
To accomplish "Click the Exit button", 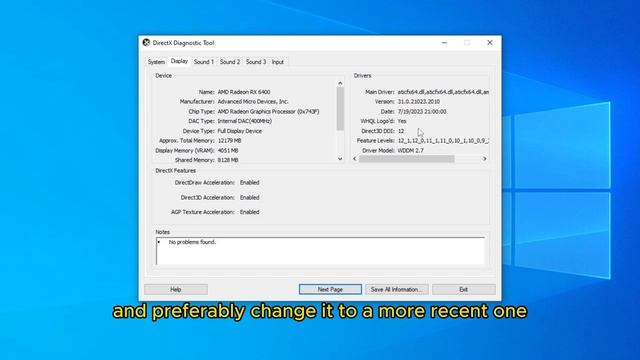I will pos(464,289).
